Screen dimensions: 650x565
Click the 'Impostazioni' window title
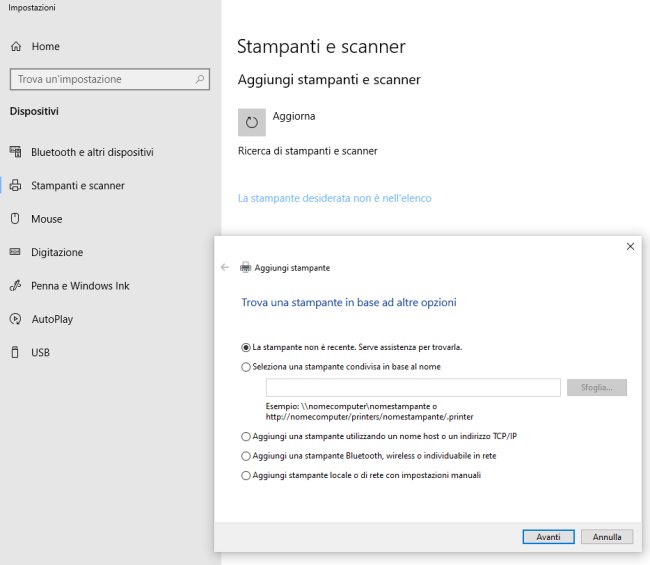click(x=32, y=7)
